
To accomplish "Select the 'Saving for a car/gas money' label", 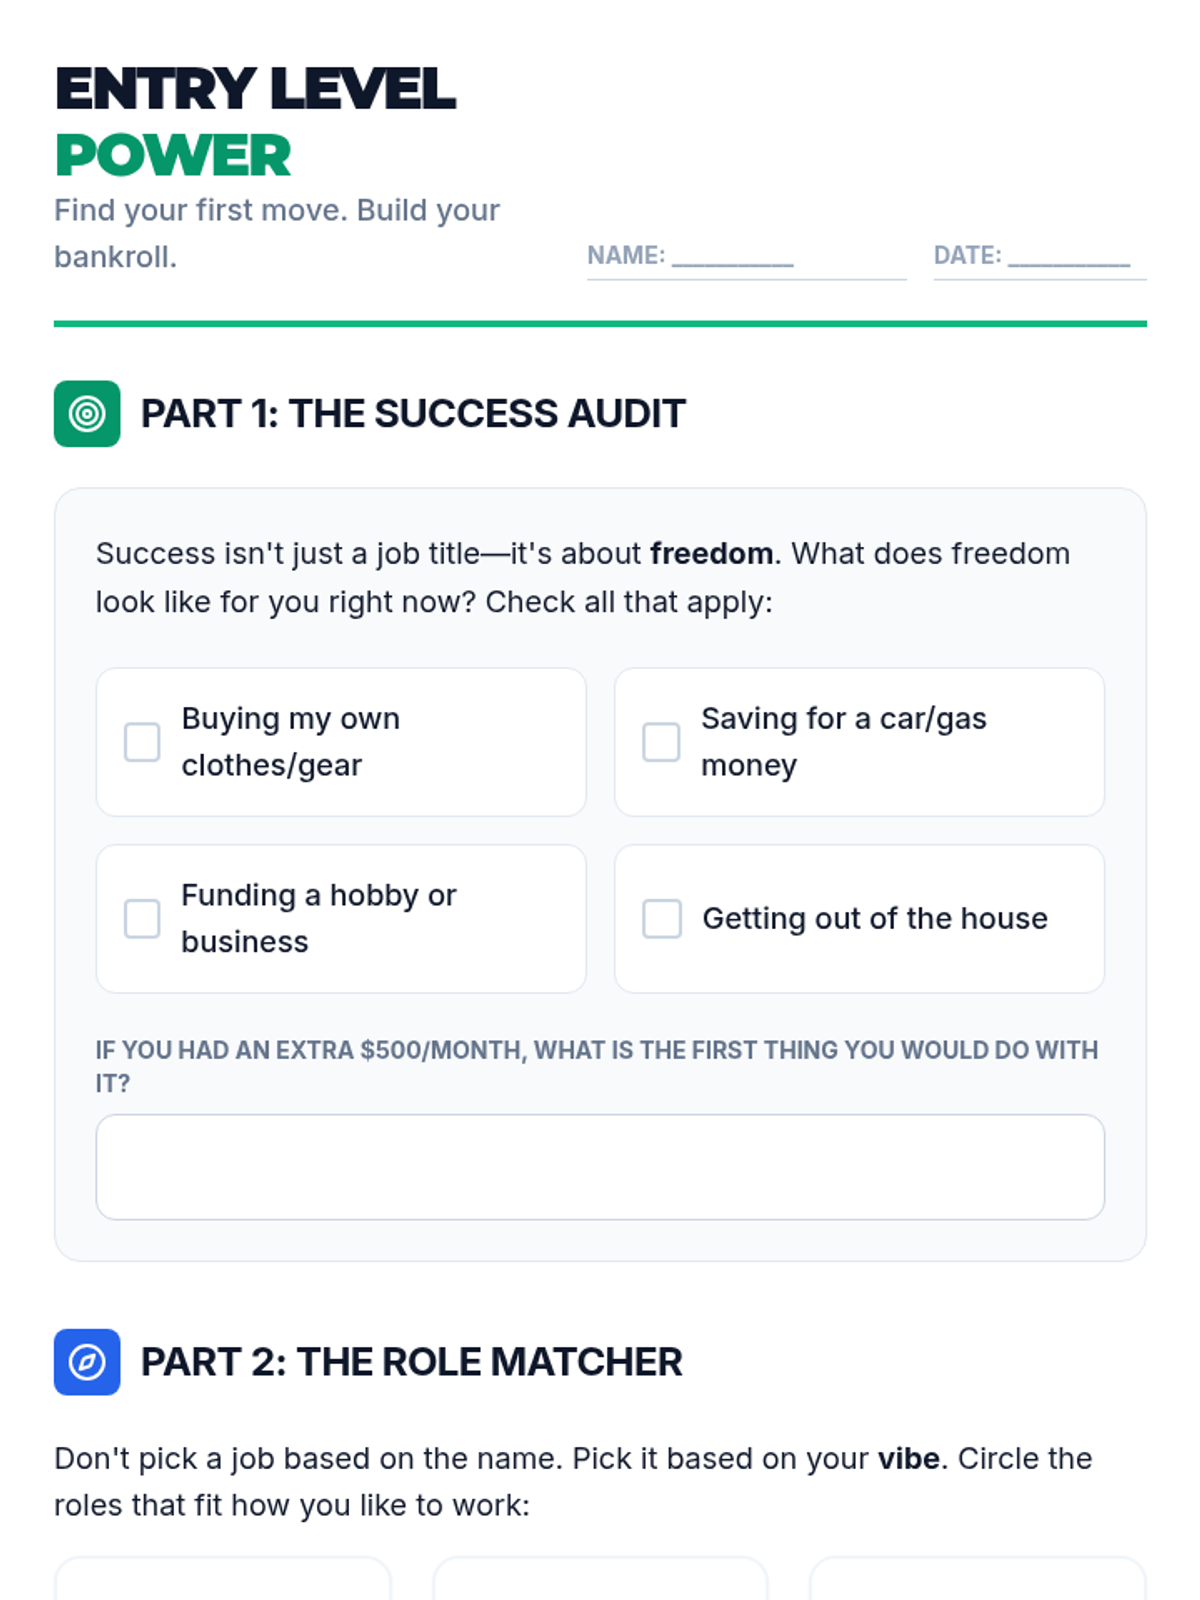I will 844,742.
